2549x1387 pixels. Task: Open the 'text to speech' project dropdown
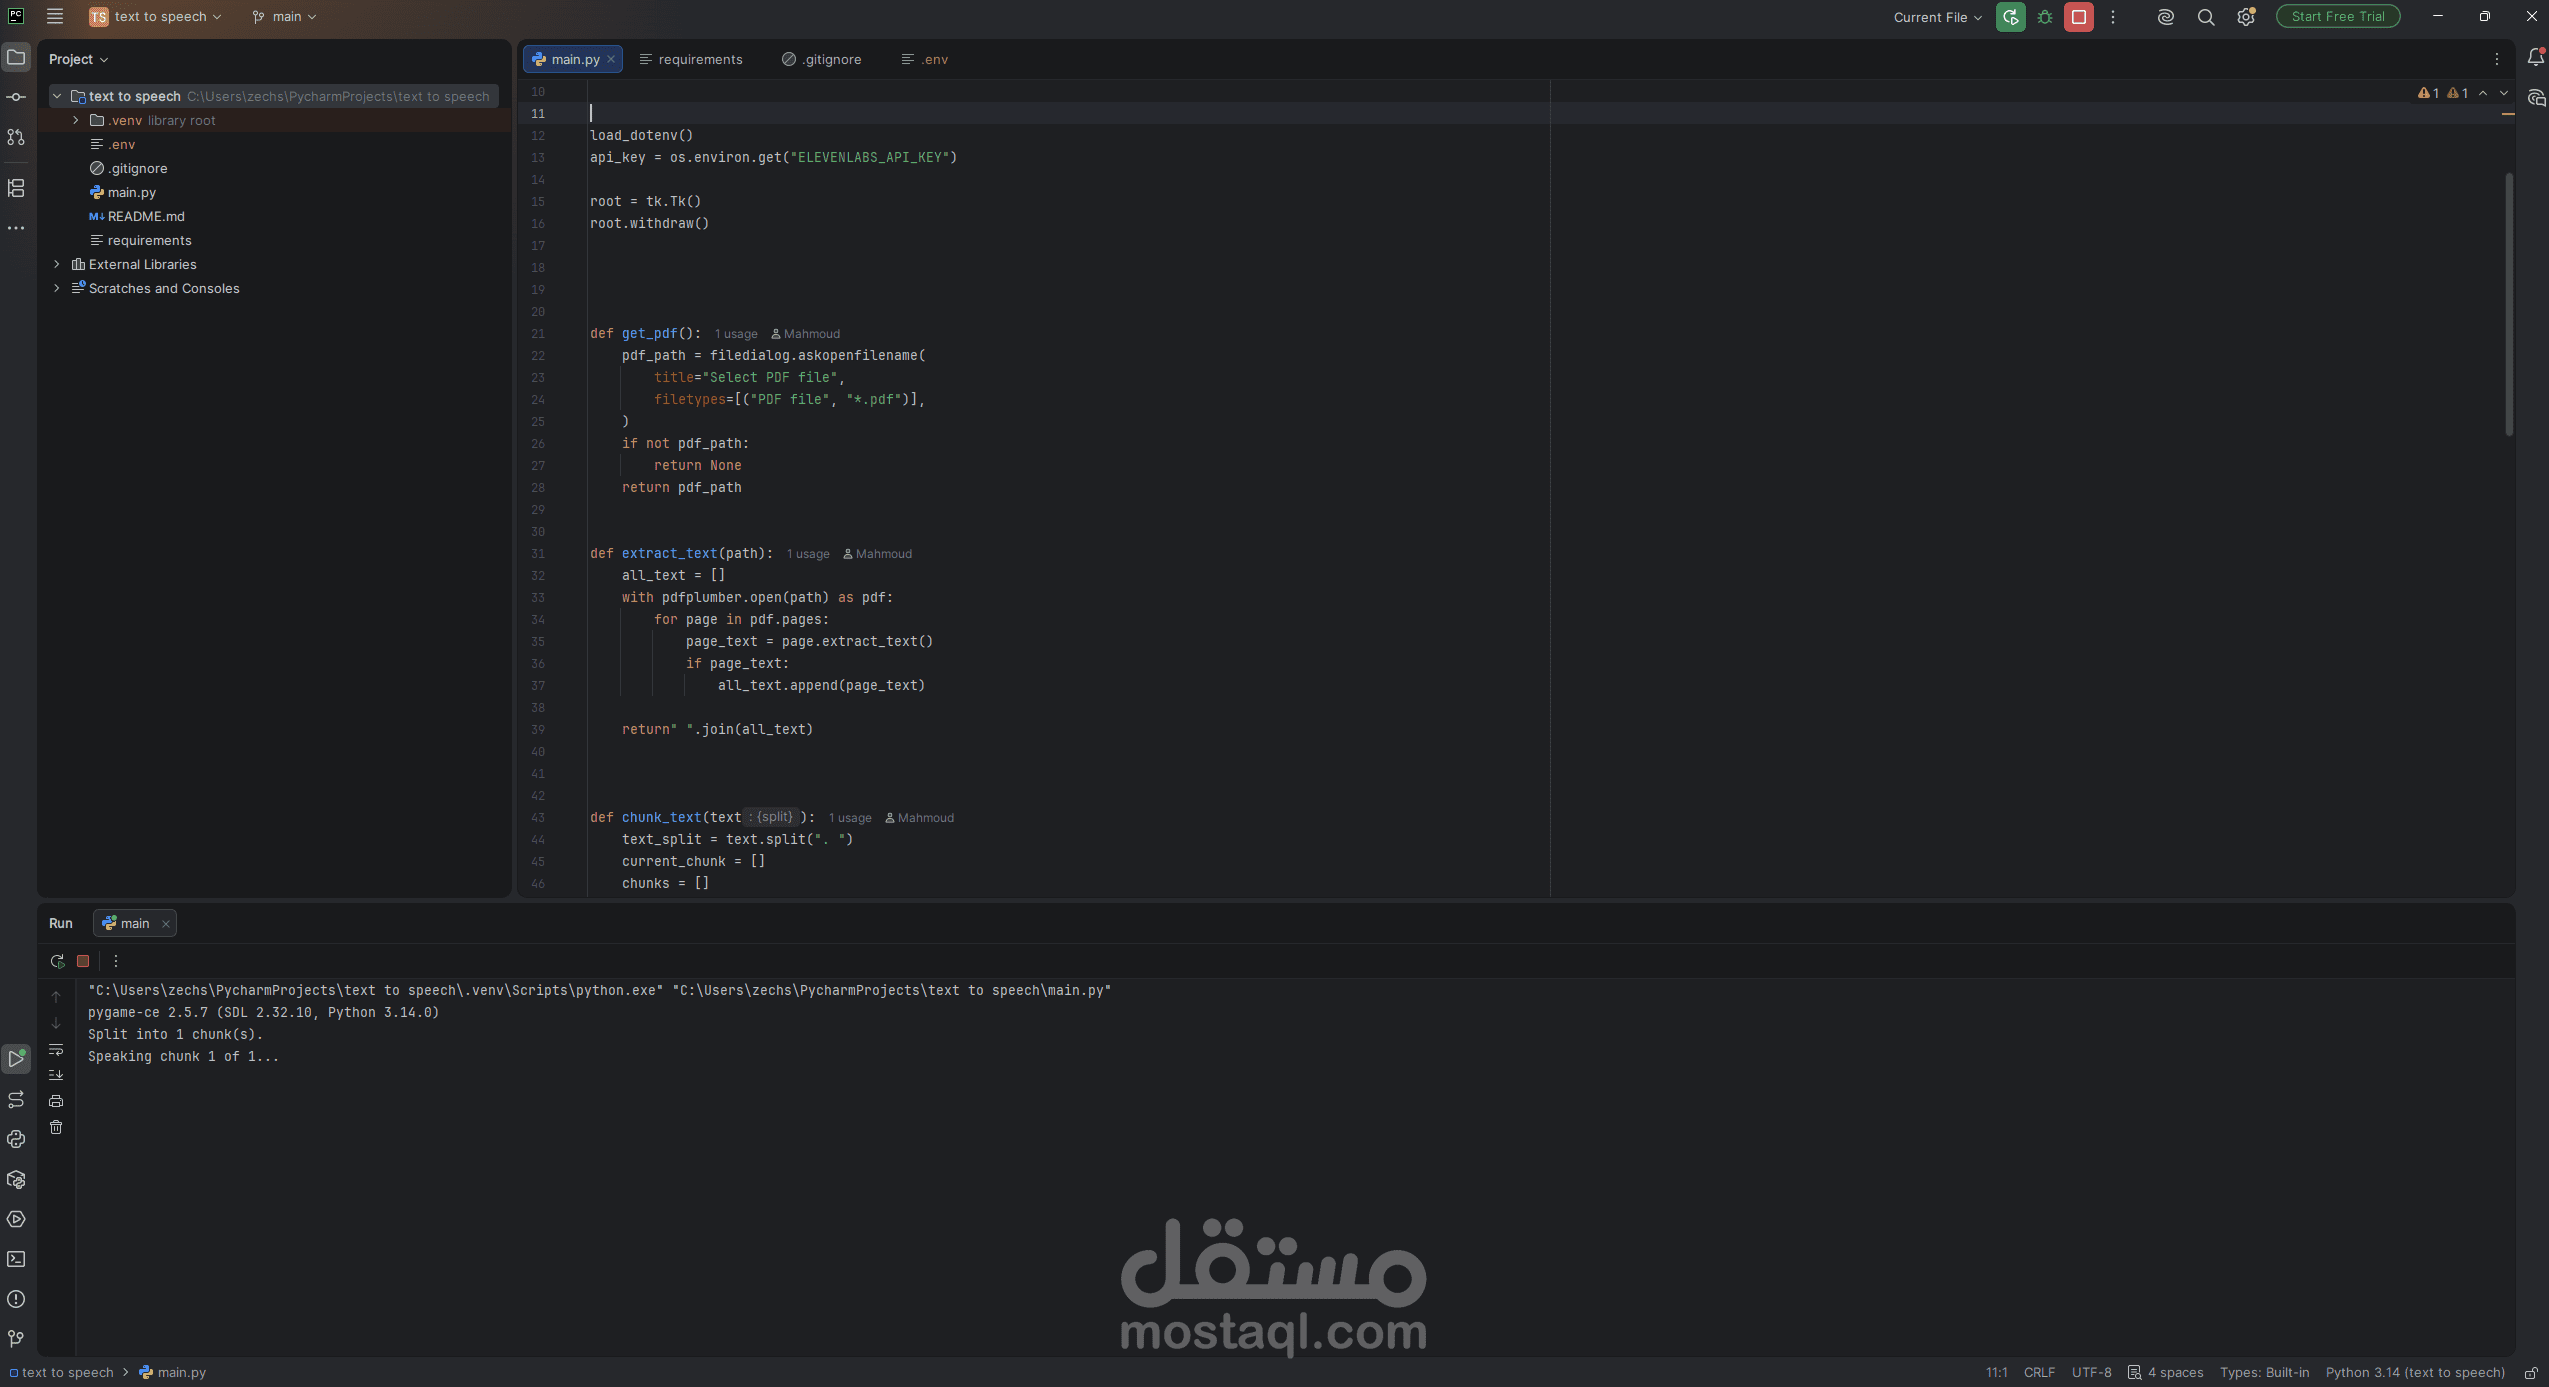coord(156,17)
